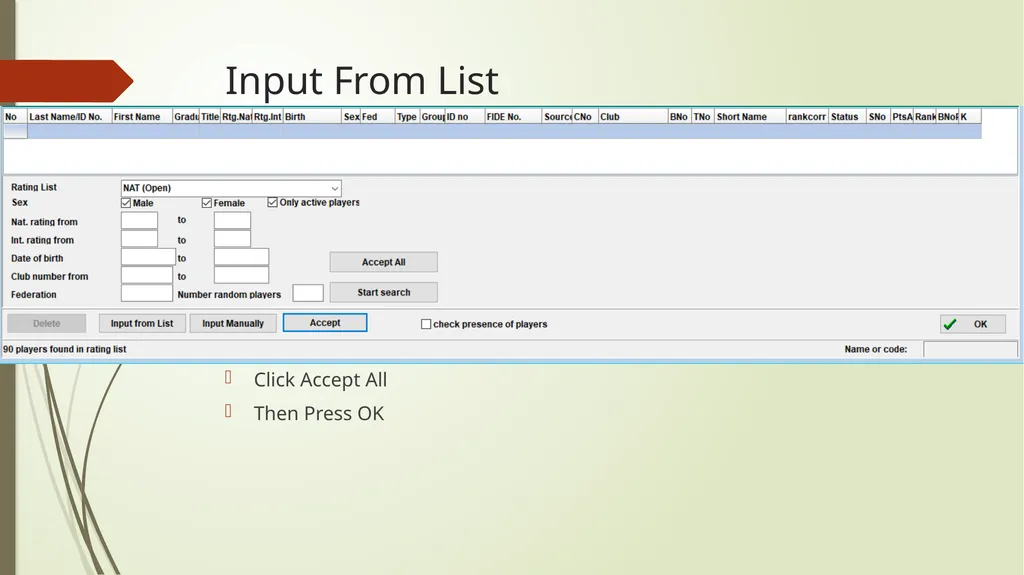Click the Federation input field
1024x575 pixels.
click(x=147, y=293)
